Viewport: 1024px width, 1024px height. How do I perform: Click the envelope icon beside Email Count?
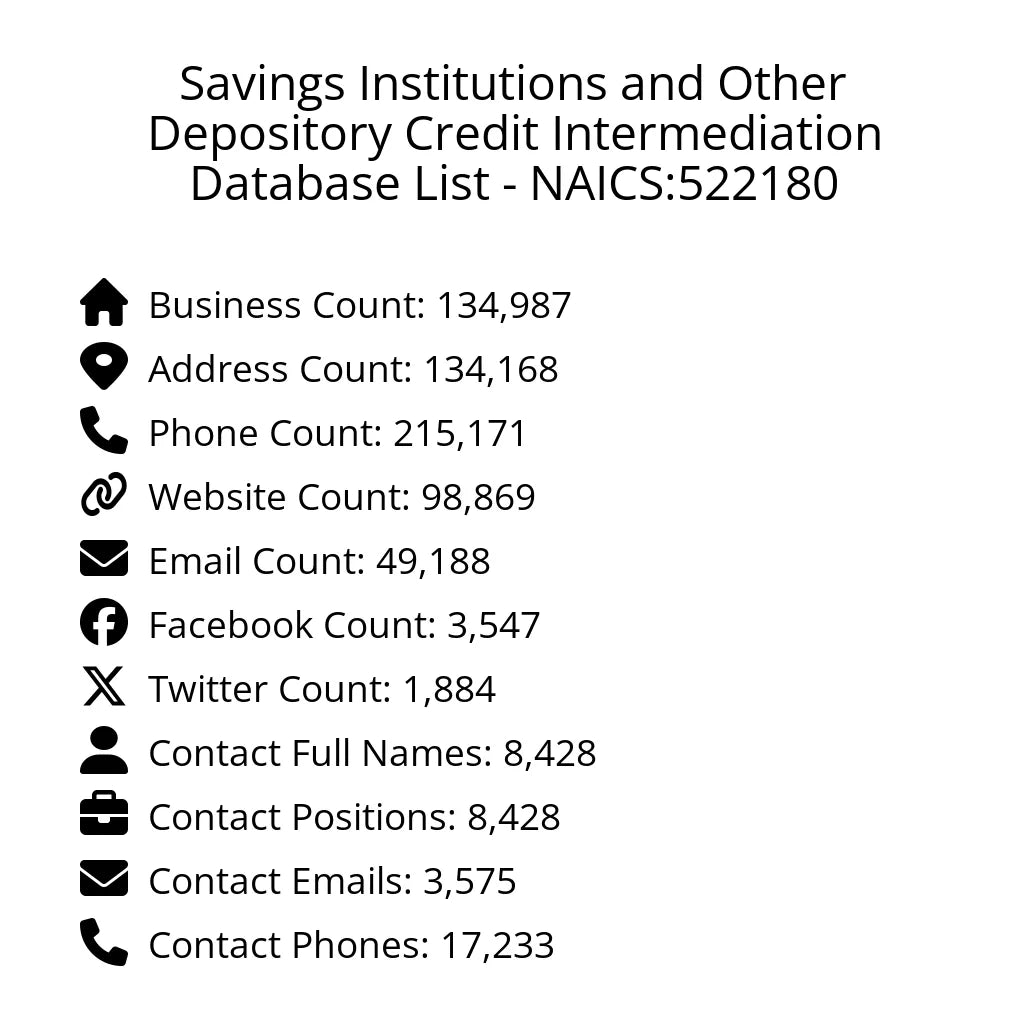pos(104,559)
